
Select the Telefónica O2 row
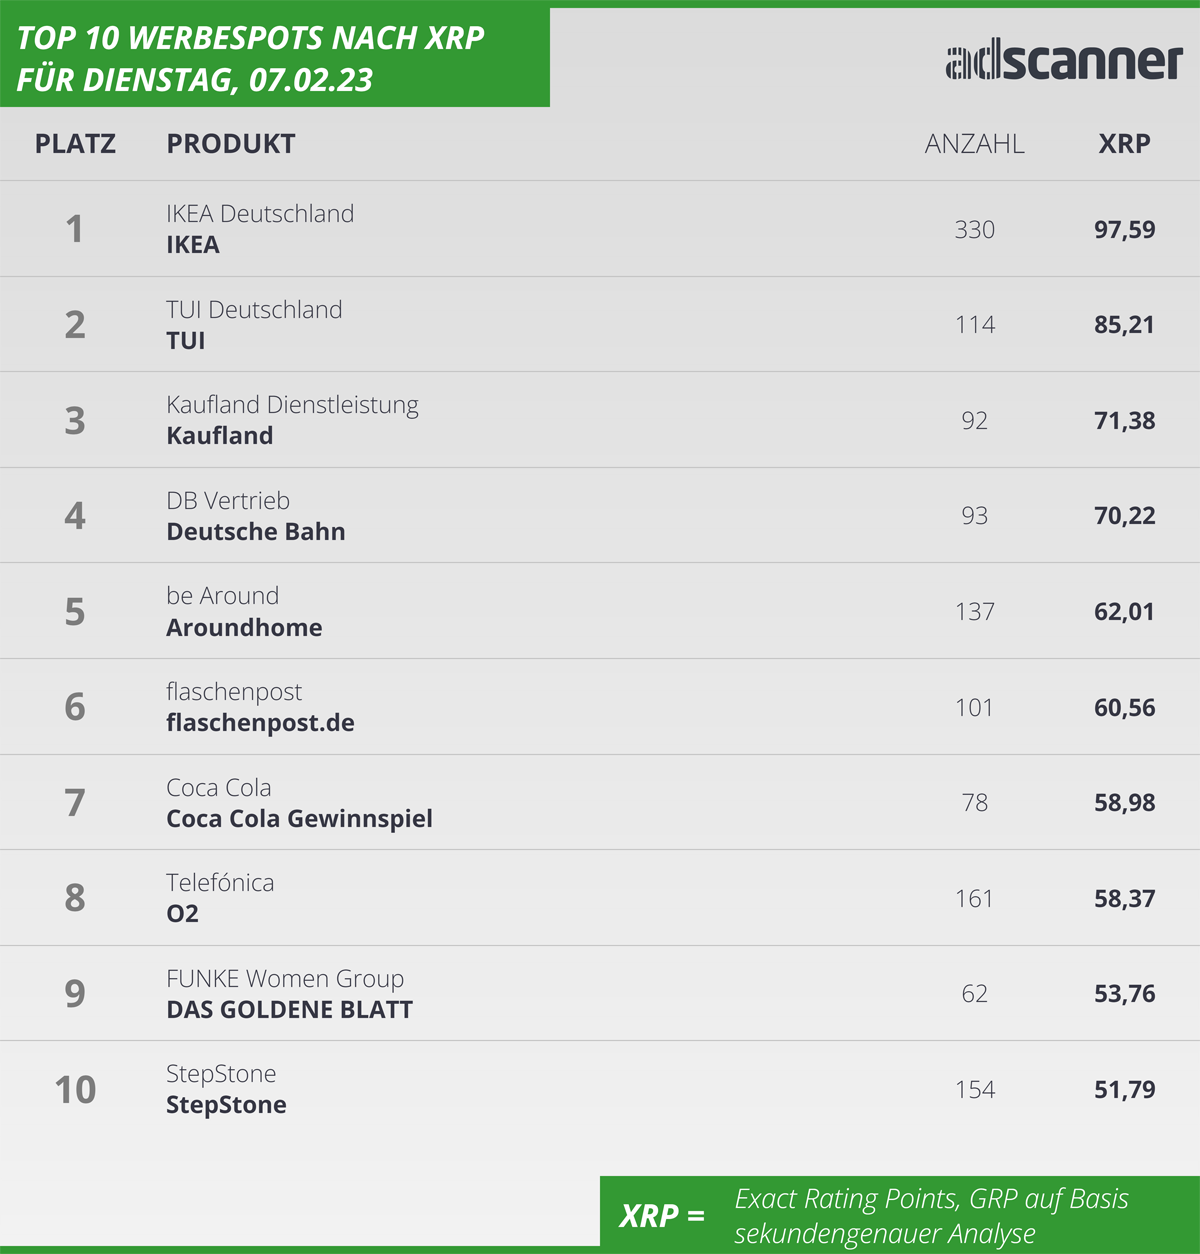click(x=600, y=898)
